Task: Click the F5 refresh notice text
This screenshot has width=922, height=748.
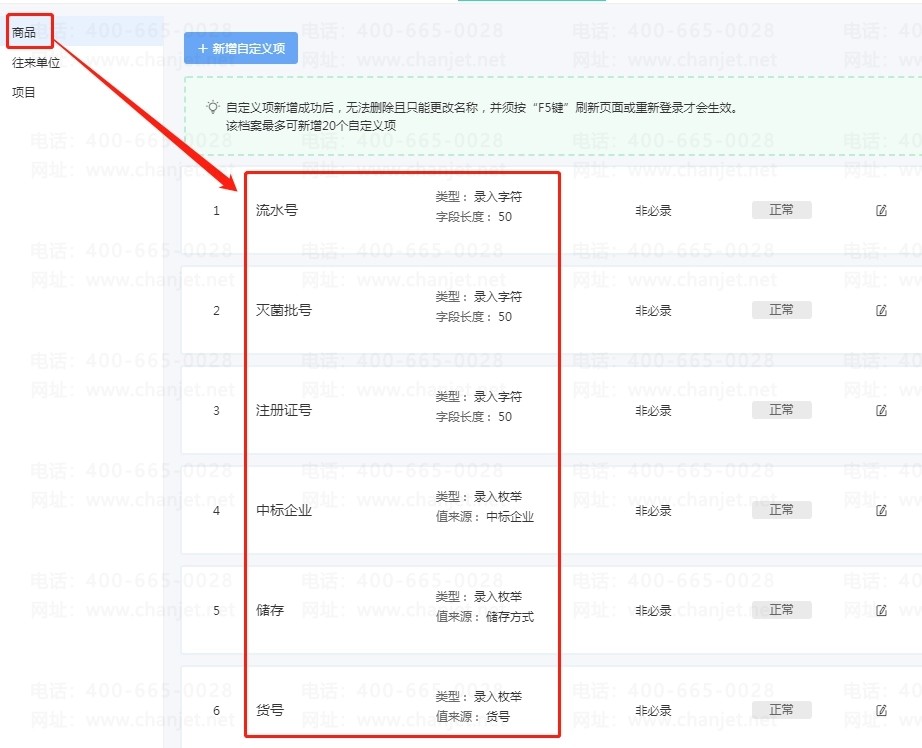Action: coord(482,108)
